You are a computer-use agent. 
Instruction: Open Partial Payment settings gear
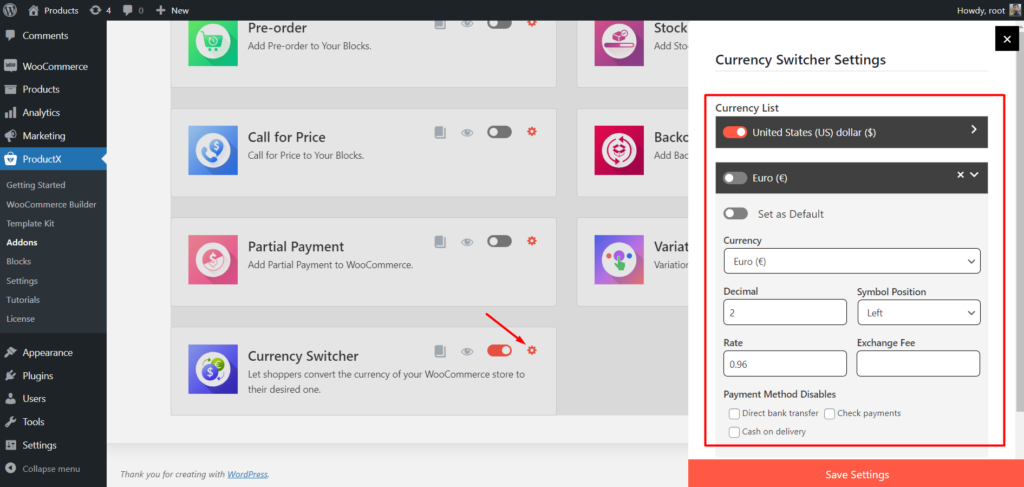(x=532, y=241)
